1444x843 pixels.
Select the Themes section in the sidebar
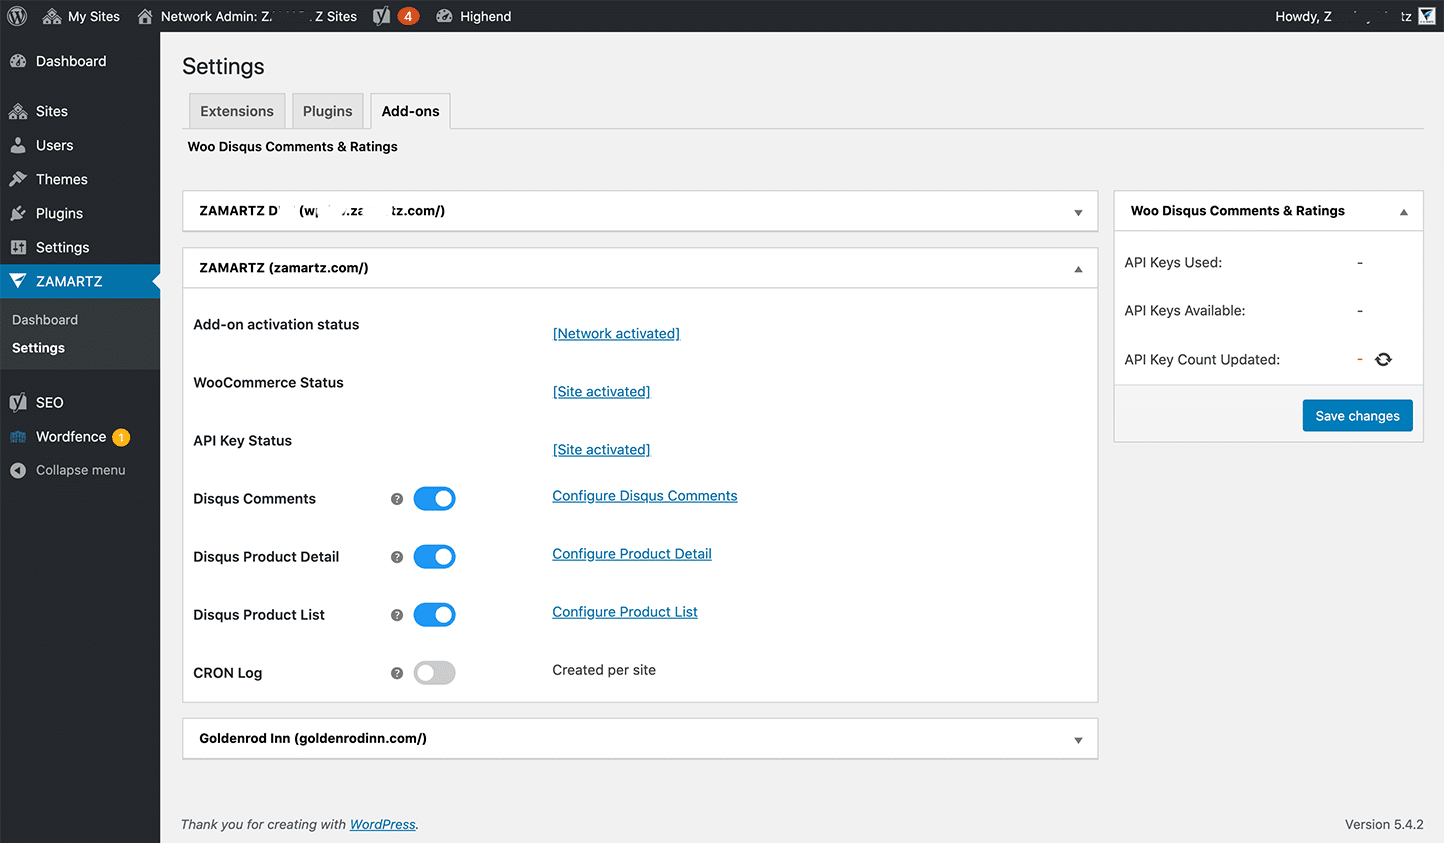point(62,179)
